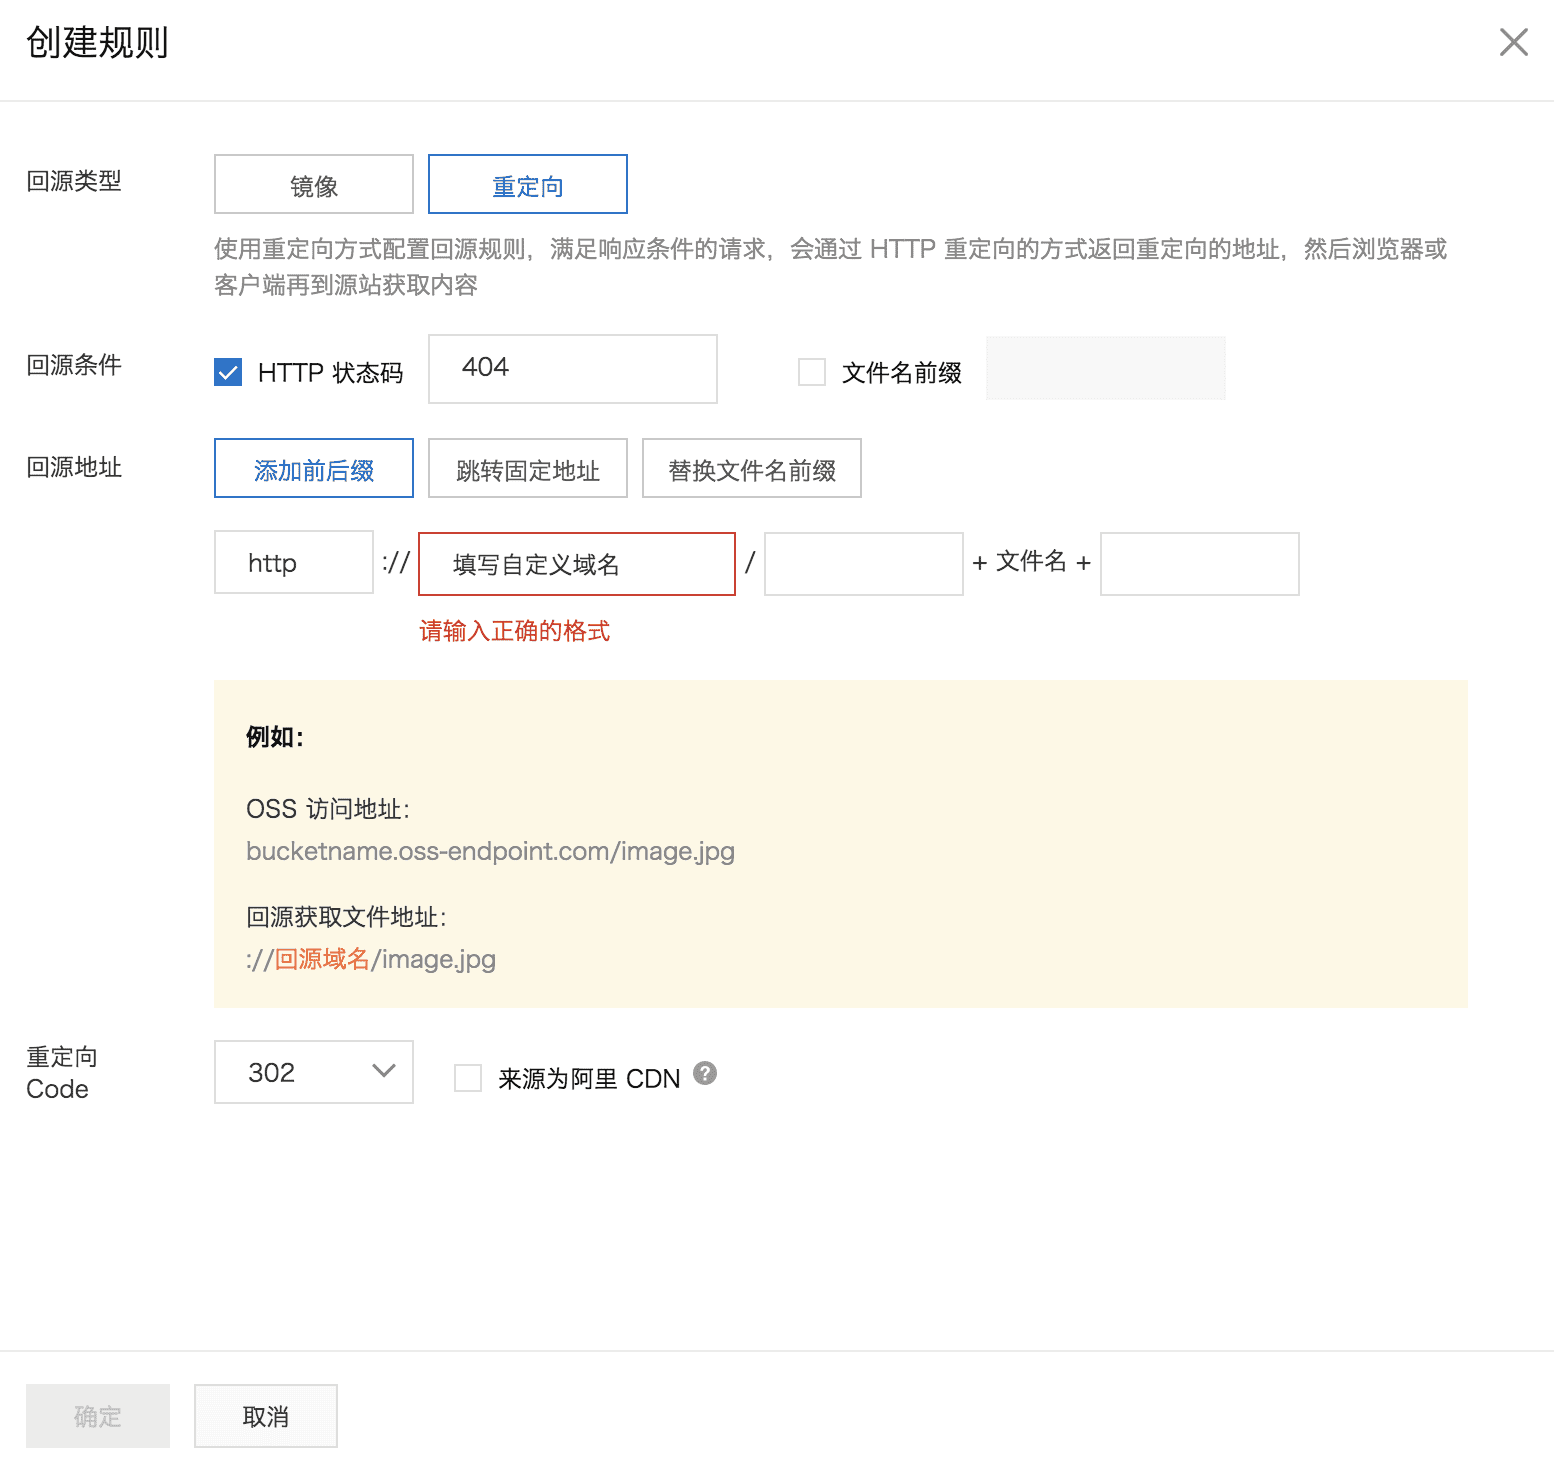Click the http protocol field
1554x1464 pixels.
293,563
